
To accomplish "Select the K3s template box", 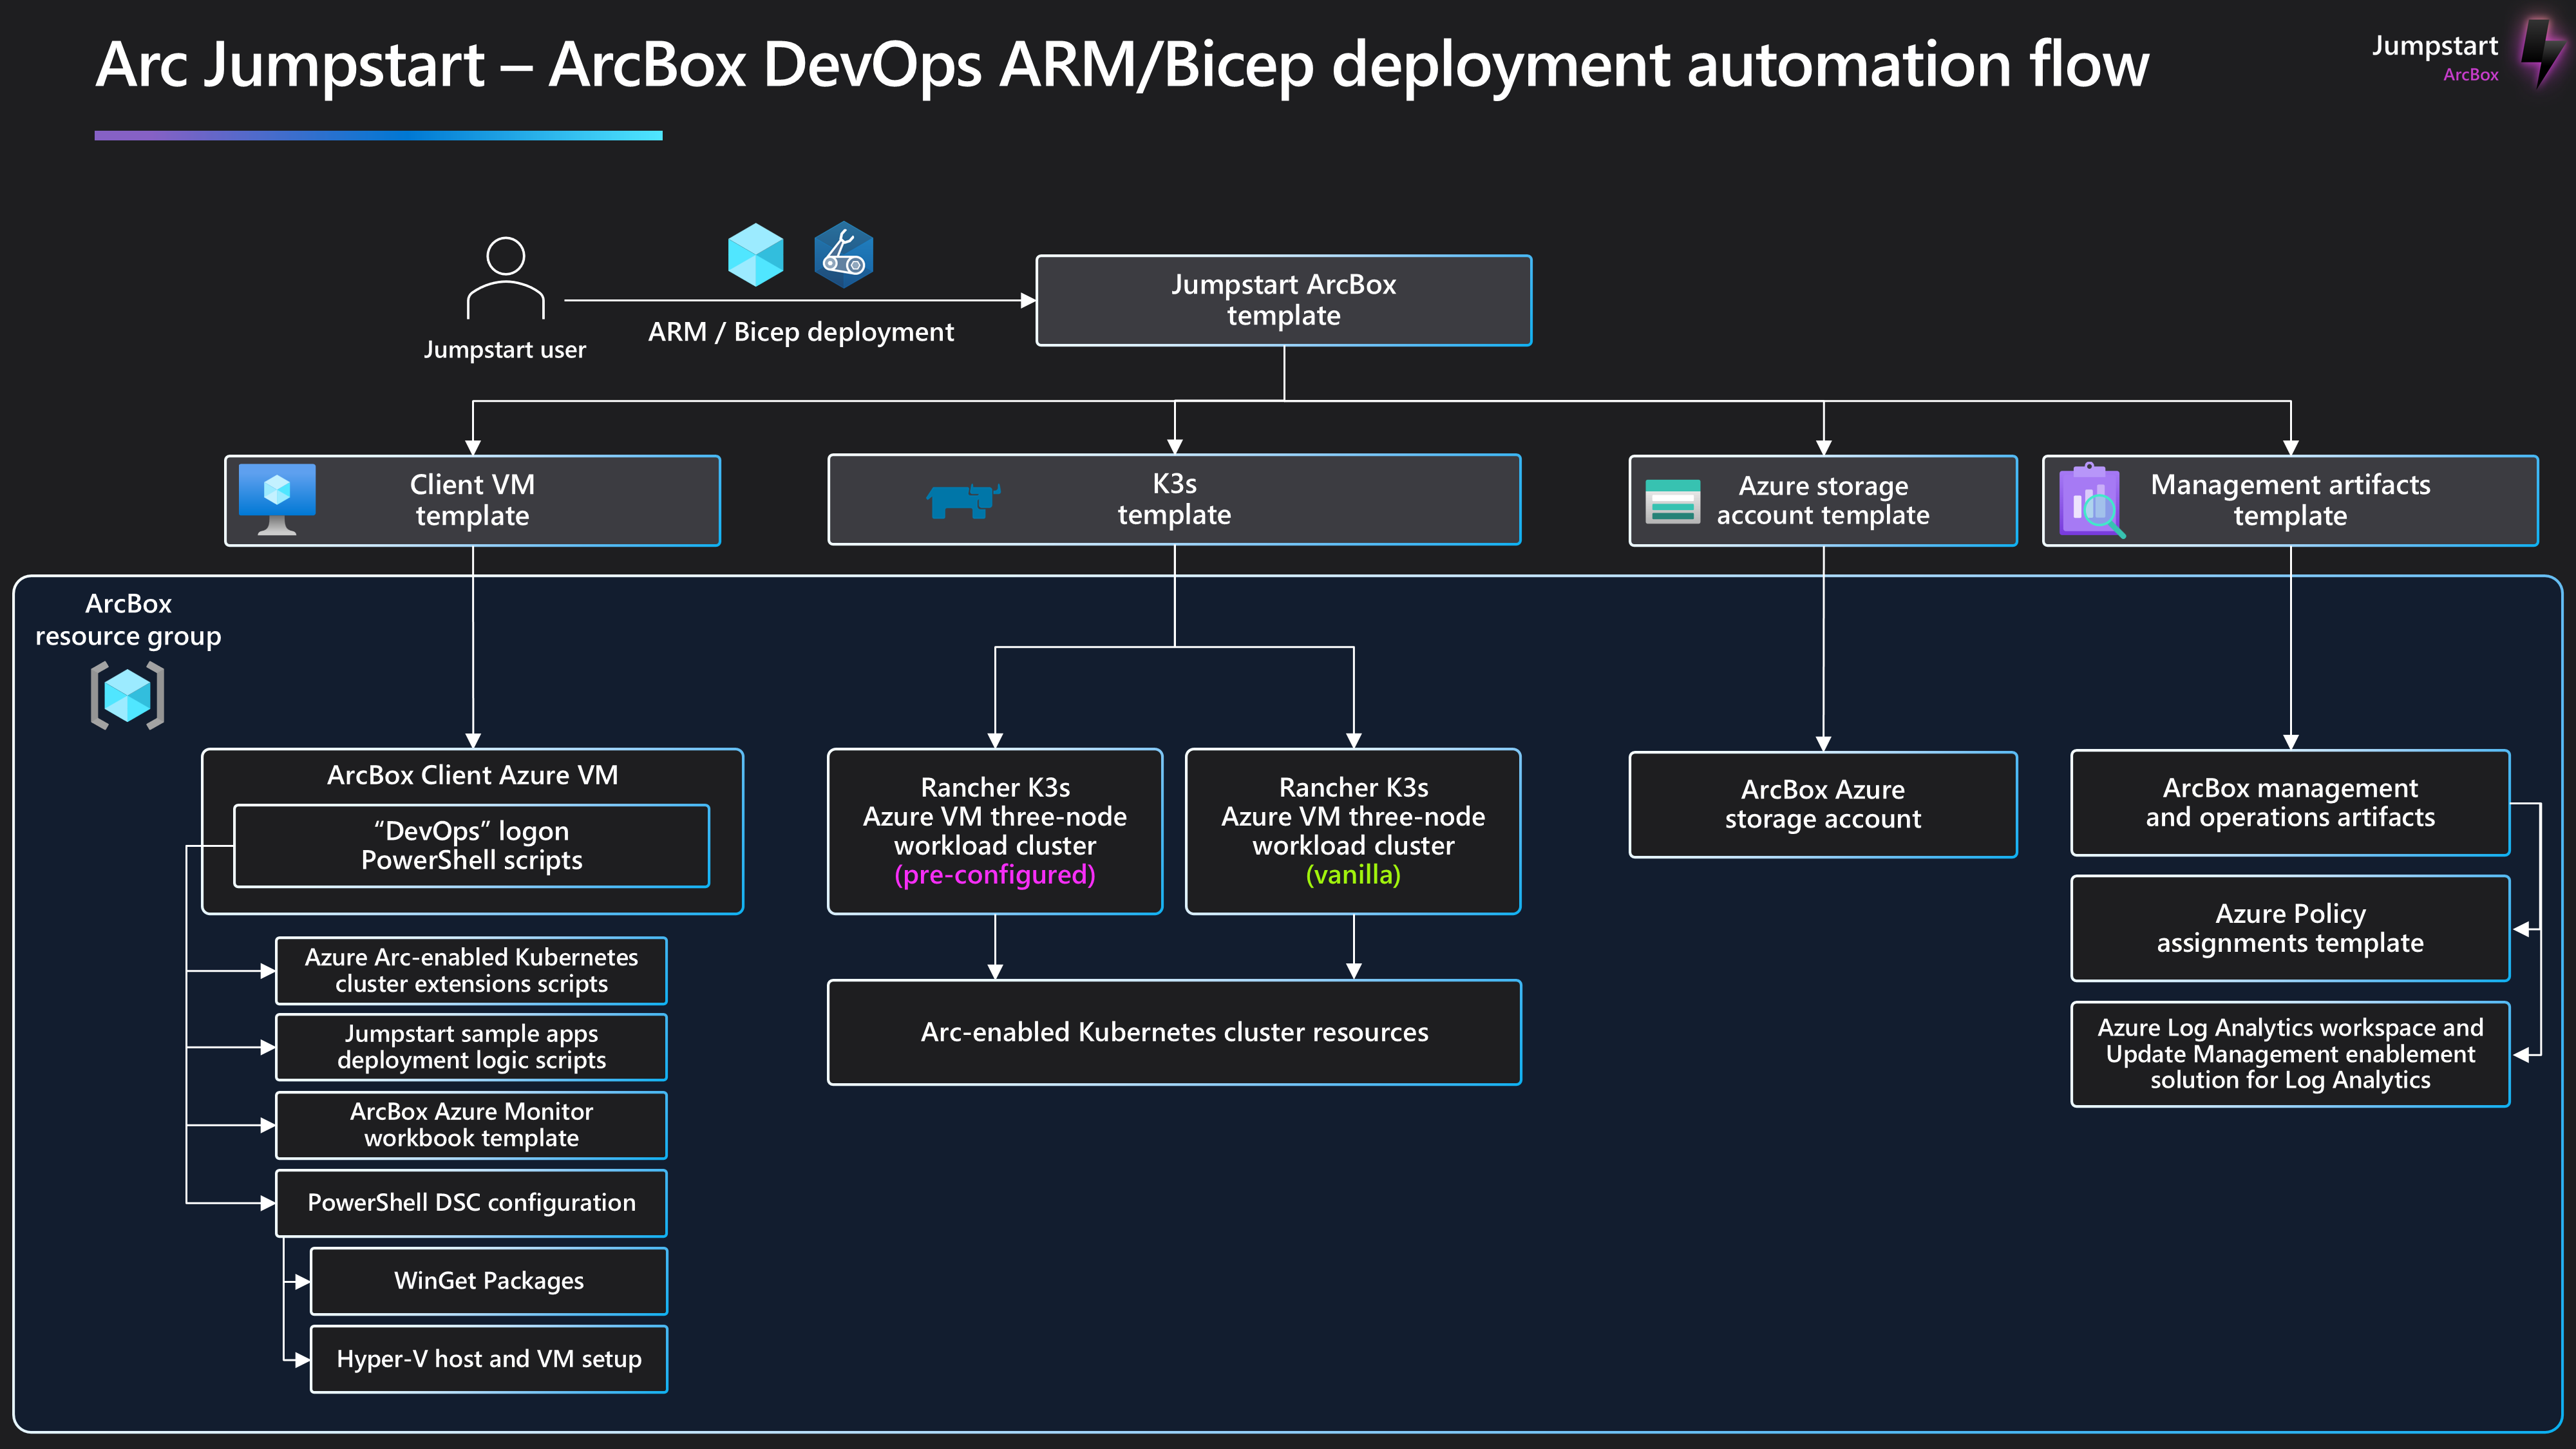I will (1174, 499).
